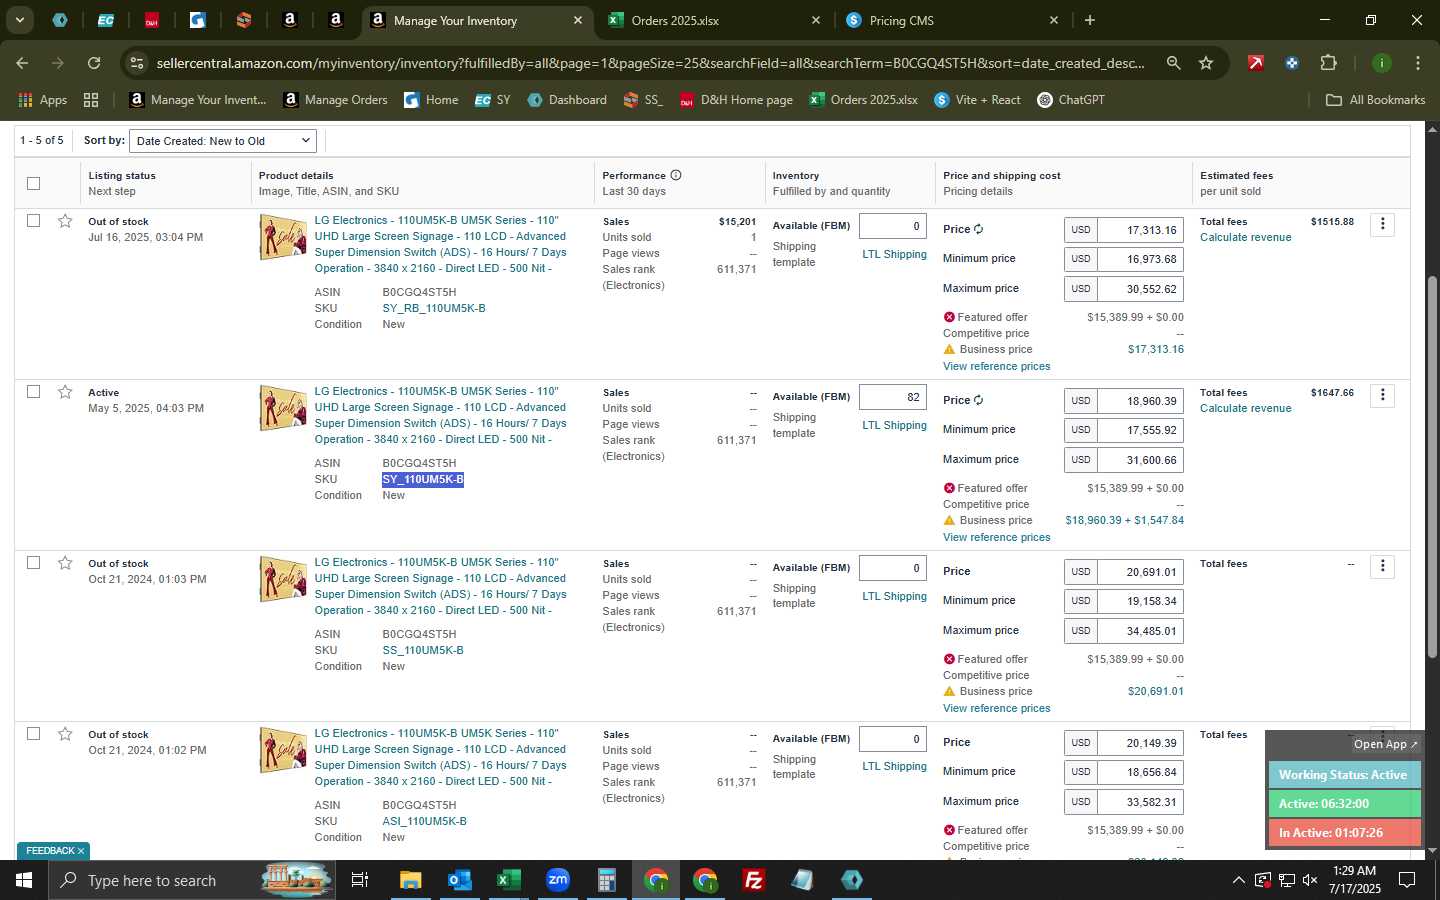
Task: Edit maximum price field showing 34,485.01
Action: [x=1140, y=630]
